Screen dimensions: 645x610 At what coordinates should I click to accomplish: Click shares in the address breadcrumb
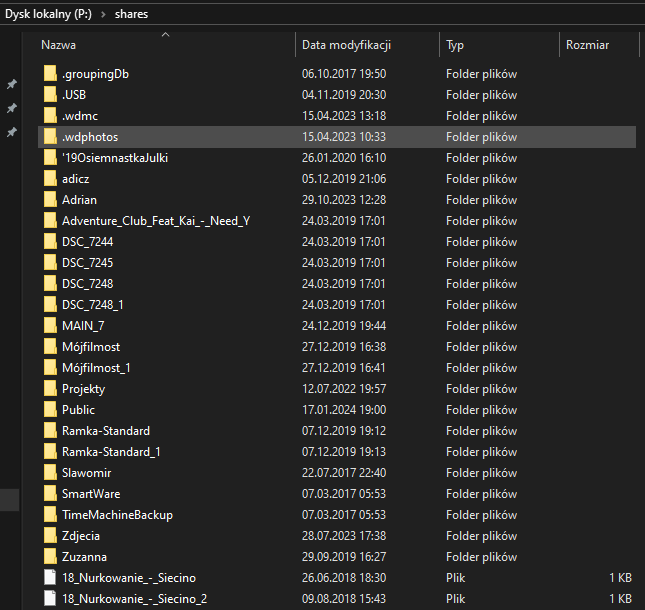[131, 14]
